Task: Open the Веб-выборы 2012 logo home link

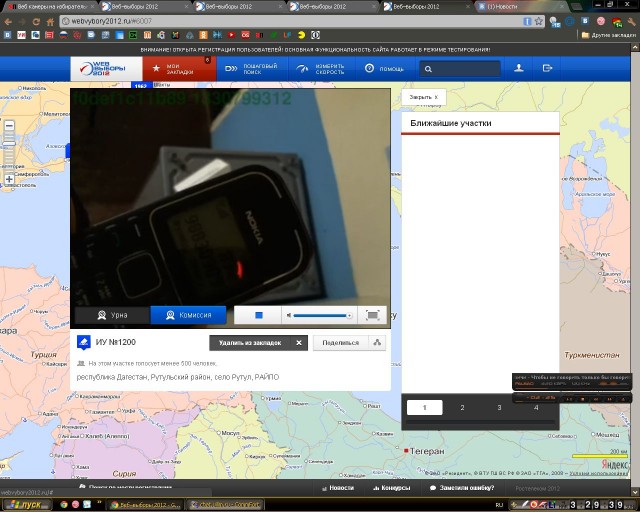Action: click(x=106, y=69)
